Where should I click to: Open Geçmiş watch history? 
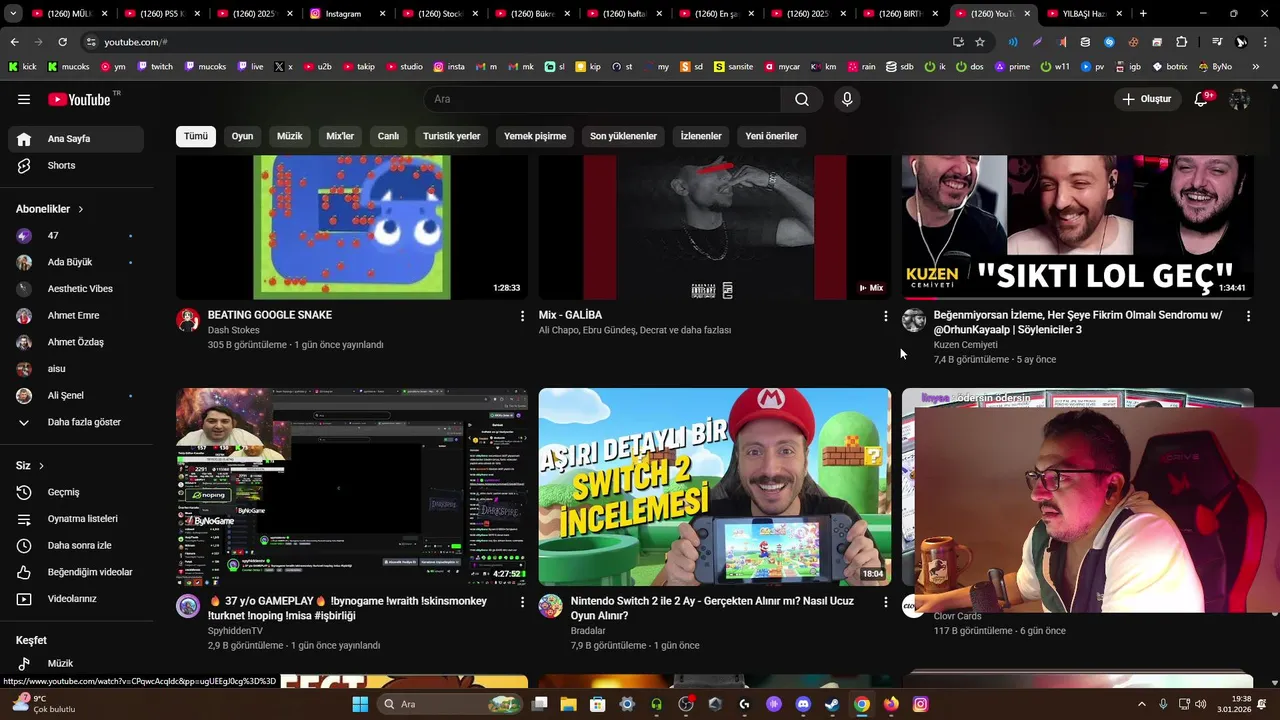76,492
